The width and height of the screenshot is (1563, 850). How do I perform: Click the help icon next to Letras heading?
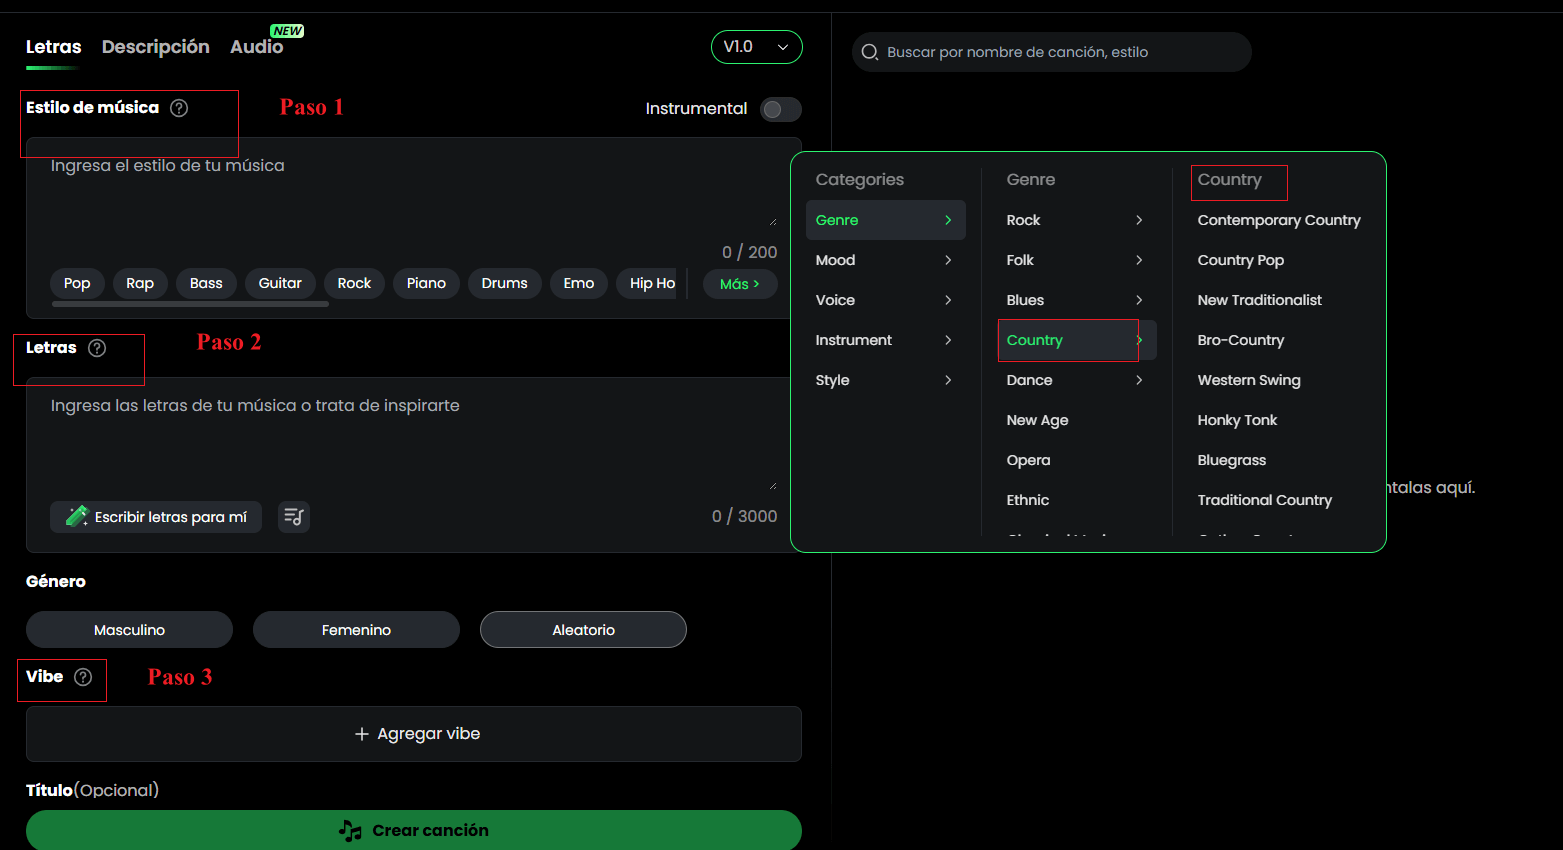(97, 348)
